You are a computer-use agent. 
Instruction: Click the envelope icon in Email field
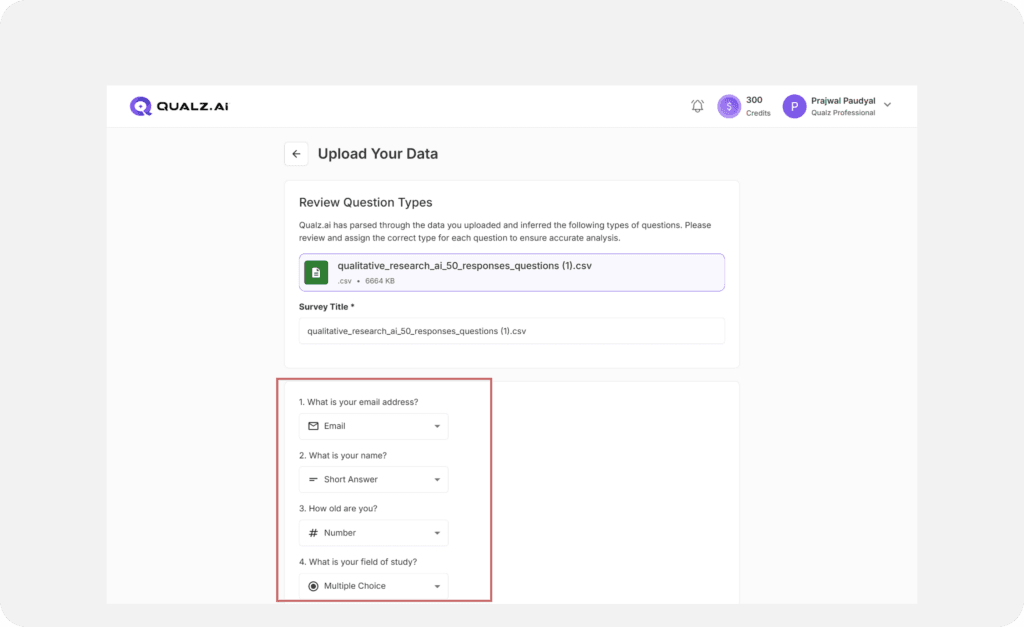[313, 426]
